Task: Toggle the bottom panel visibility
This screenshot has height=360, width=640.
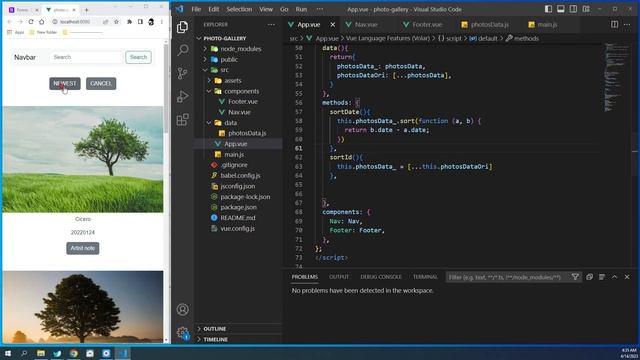Action: pyautogui.click(x=561, y=9)
